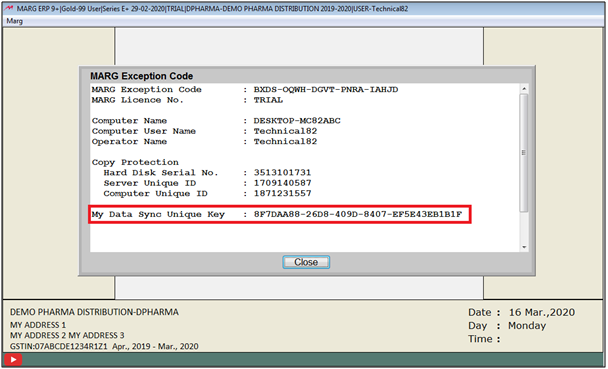Click the day value Monday
The image size is (608, 369).
tap(527, 326)
